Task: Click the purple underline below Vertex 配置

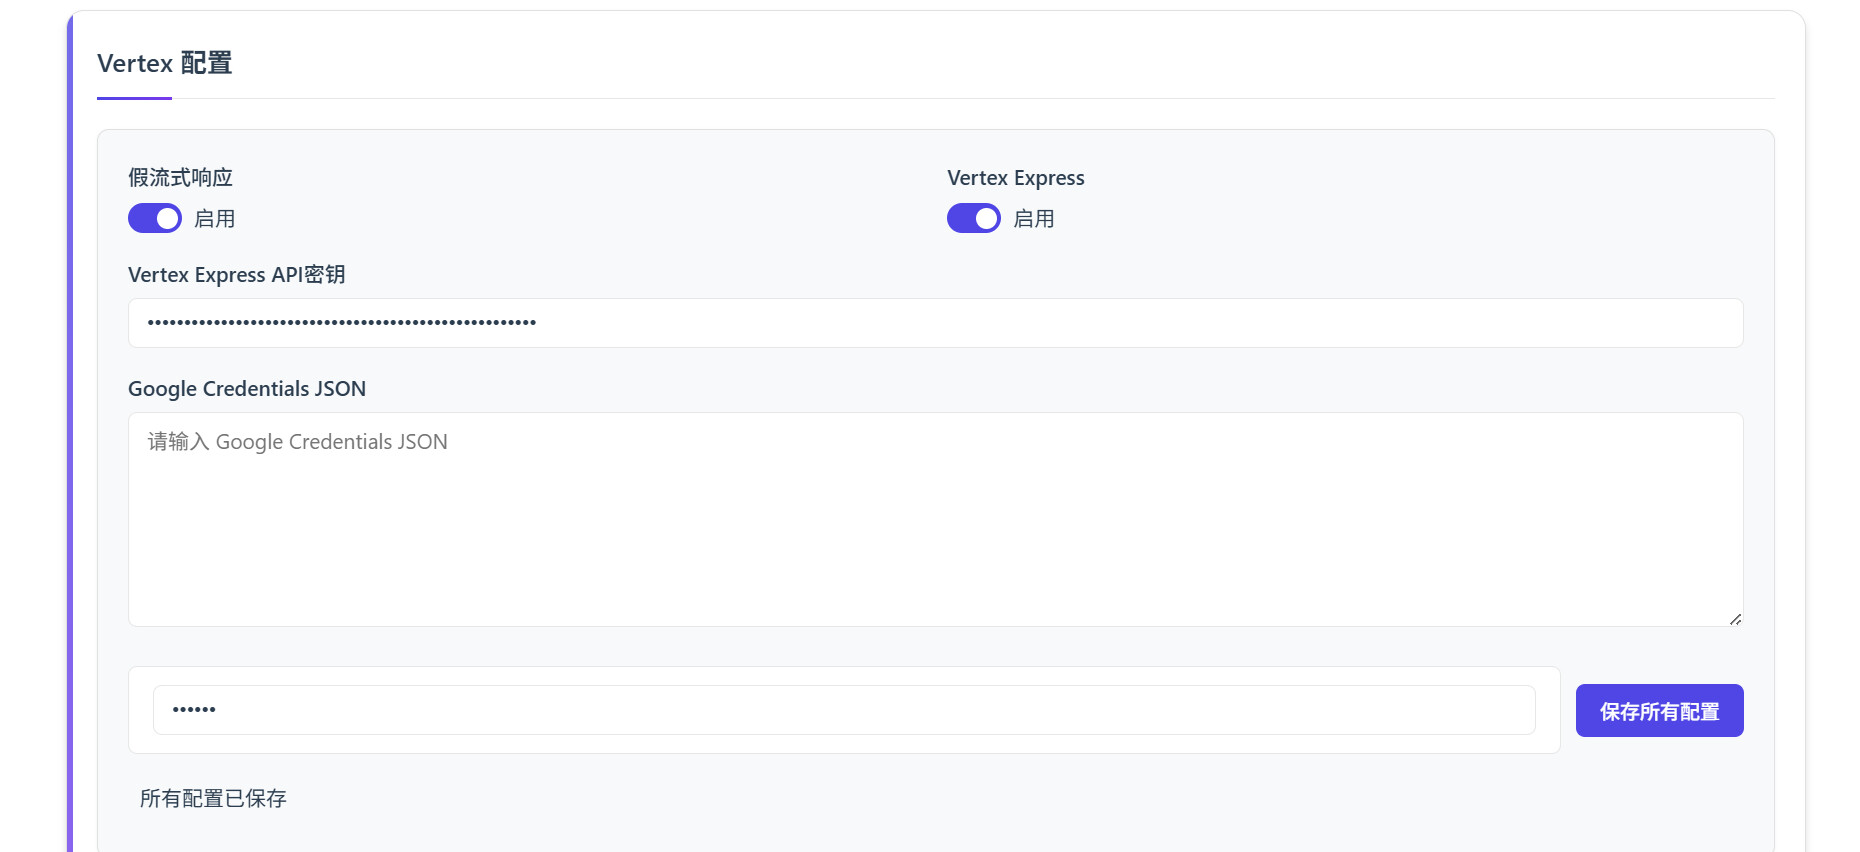Action: point(134,98)
